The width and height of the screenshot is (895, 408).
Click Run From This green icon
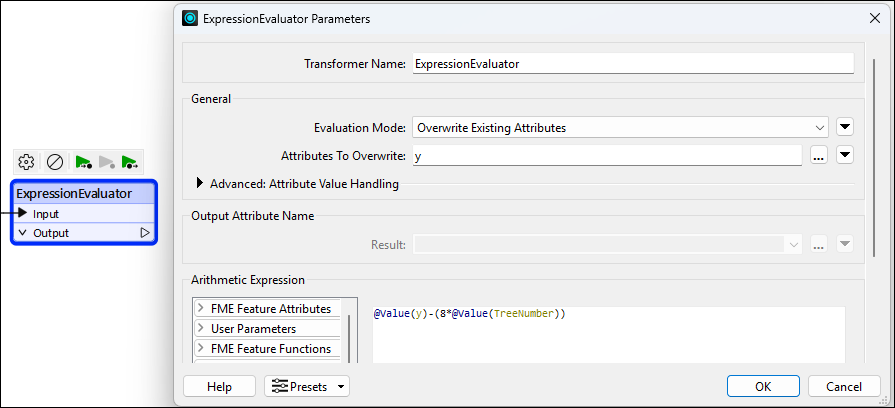[130, 163]
